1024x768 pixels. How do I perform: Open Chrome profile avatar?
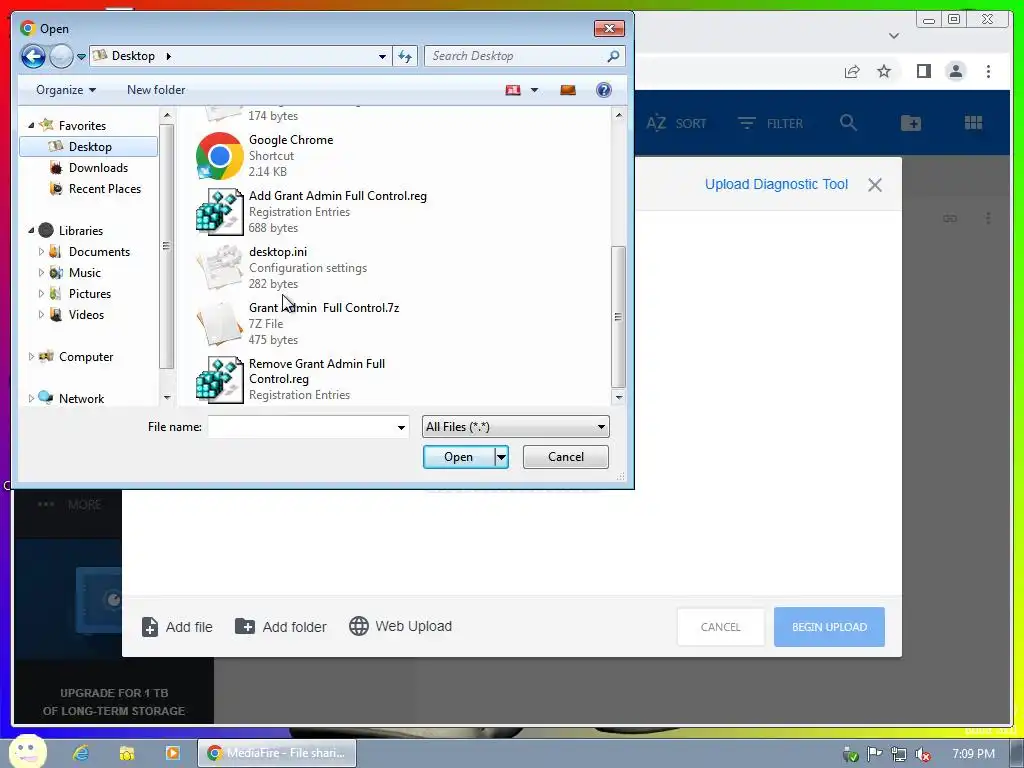(955, 71)
